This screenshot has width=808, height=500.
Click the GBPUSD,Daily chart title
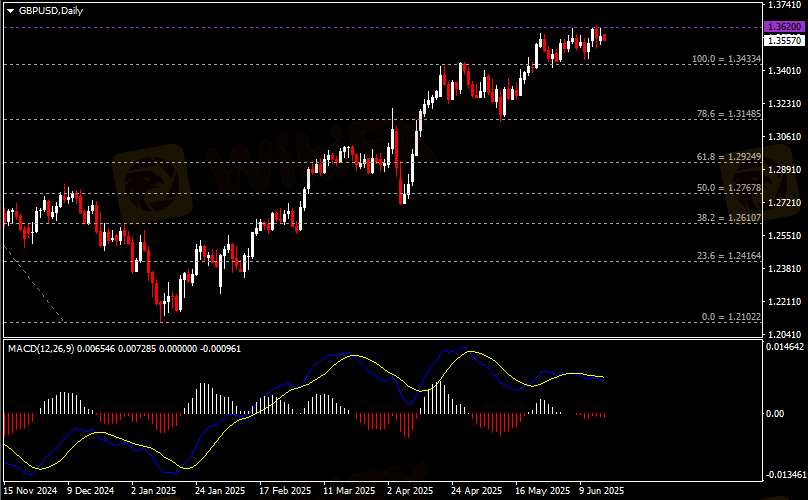(x=50, y=11)
